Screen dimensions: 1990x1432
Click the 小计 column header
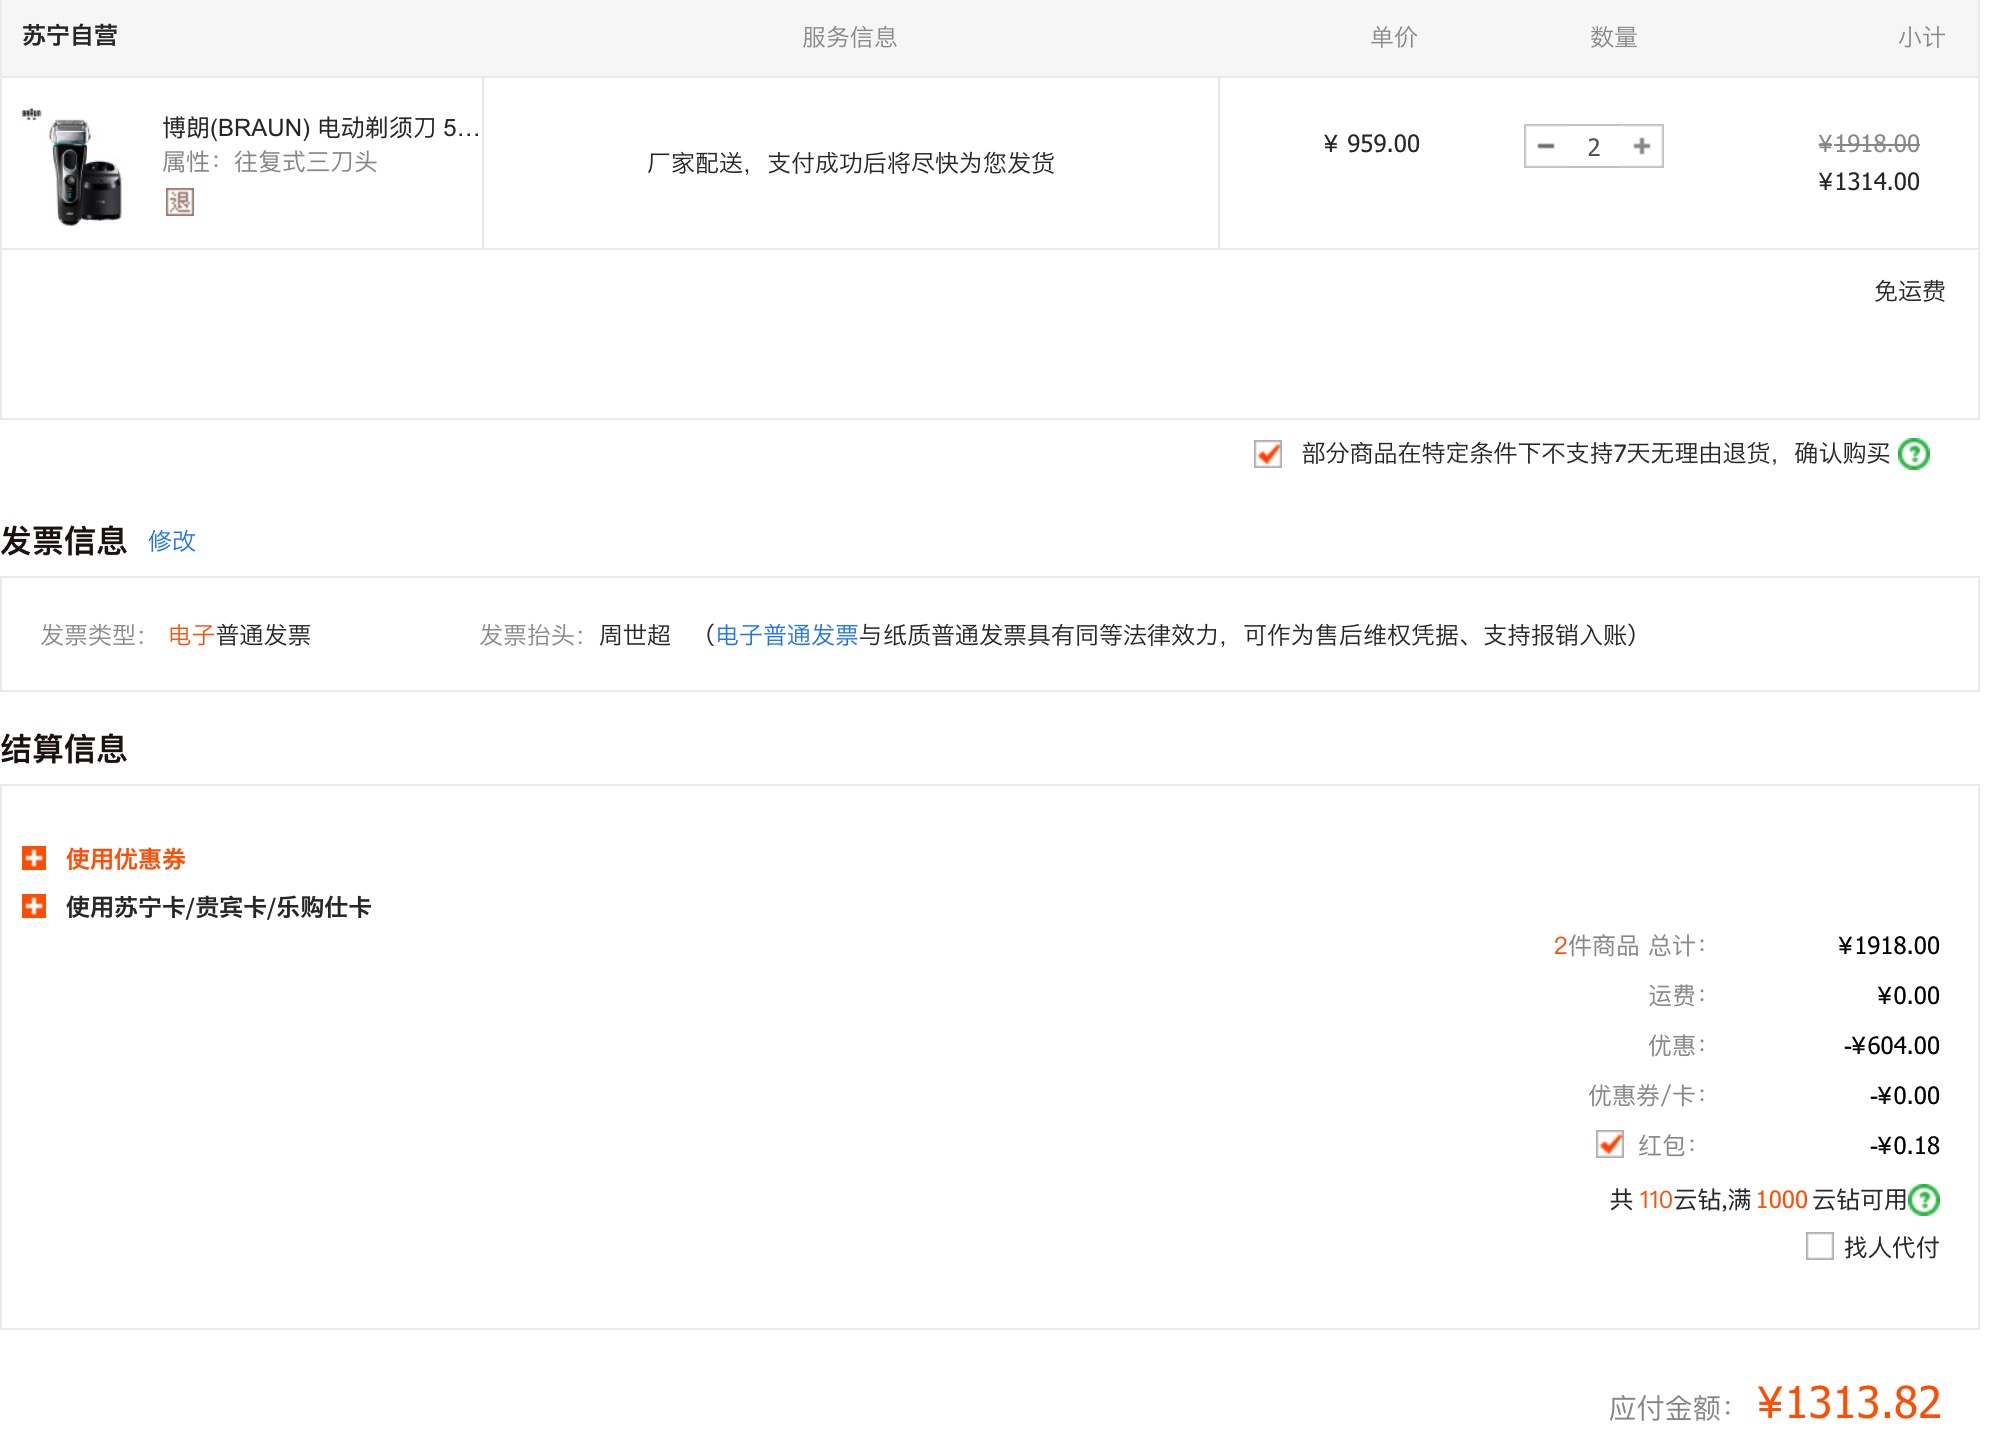(1921, 37)
